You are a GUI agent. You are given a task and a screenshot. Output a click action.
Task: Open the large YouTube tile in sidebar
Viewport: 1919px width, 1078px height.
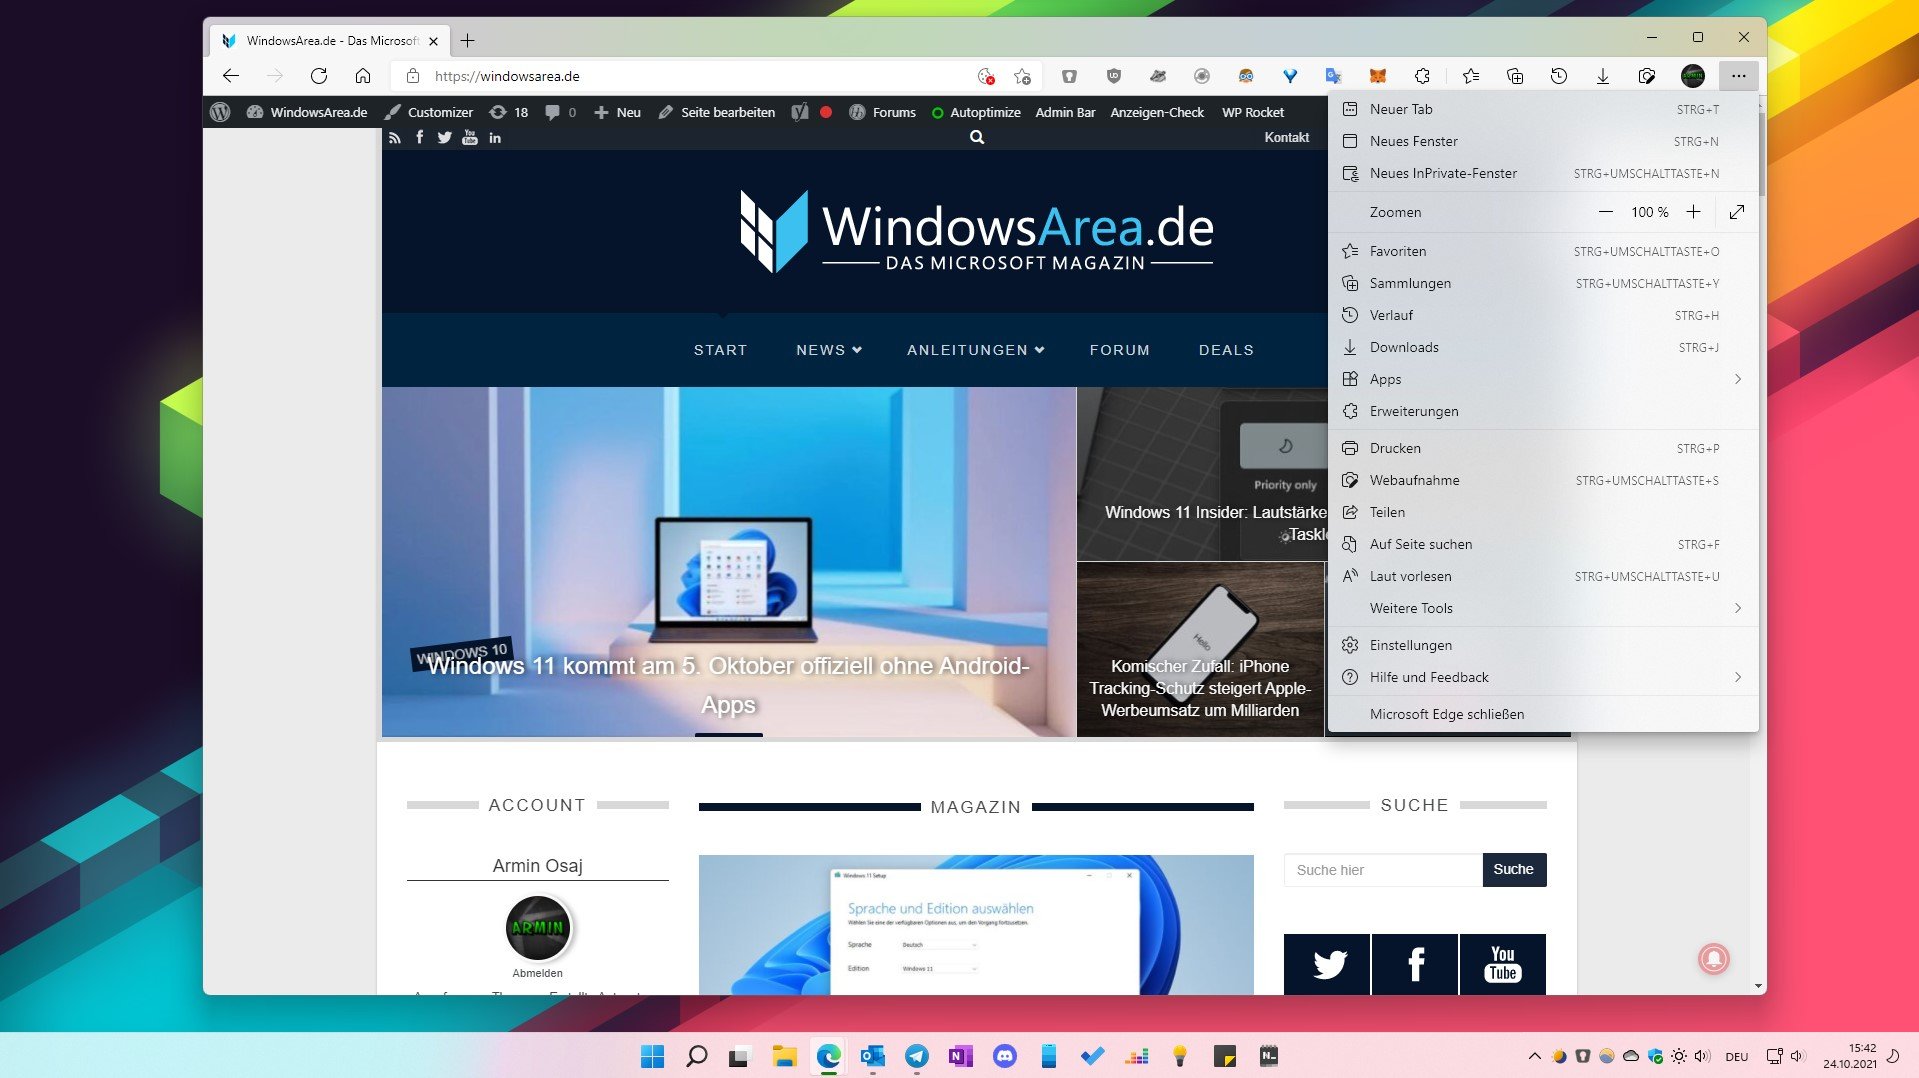coord(1502,964)
